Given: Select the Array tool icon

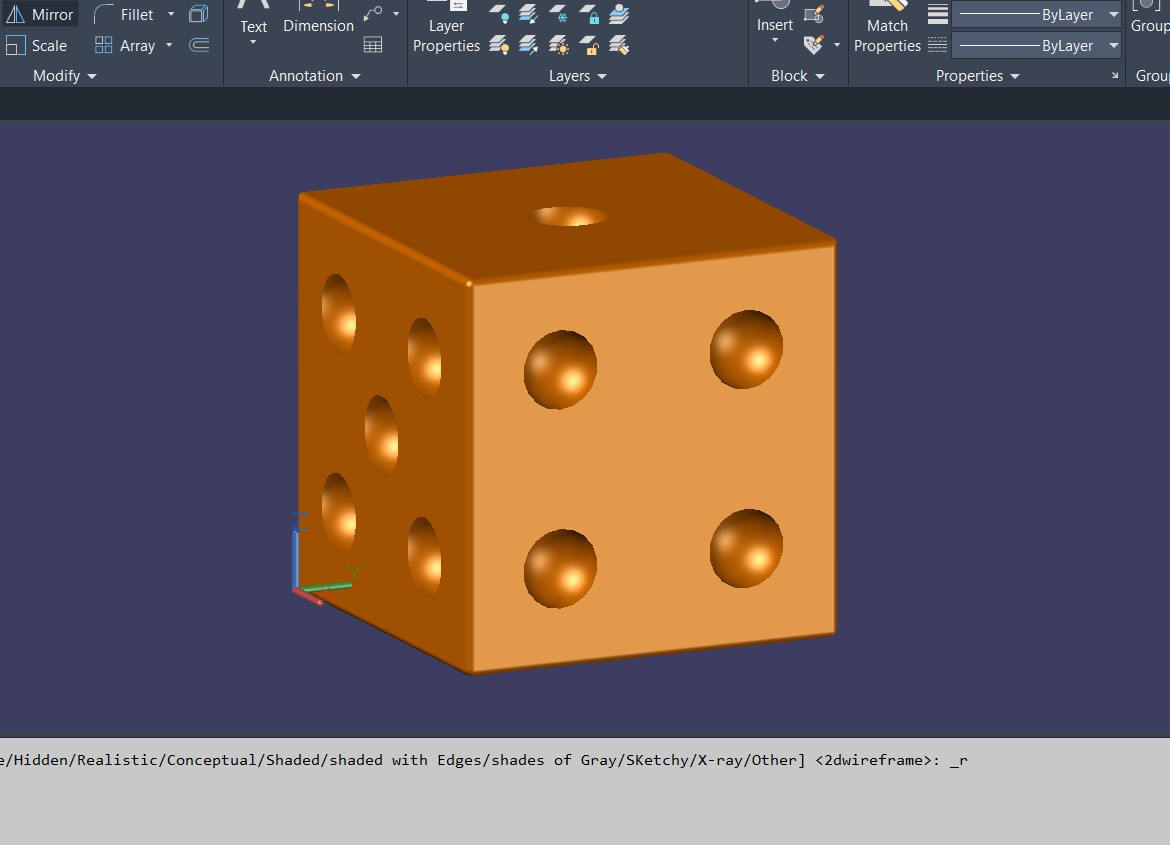Looking at the screenshot, I should click(104, 45).
